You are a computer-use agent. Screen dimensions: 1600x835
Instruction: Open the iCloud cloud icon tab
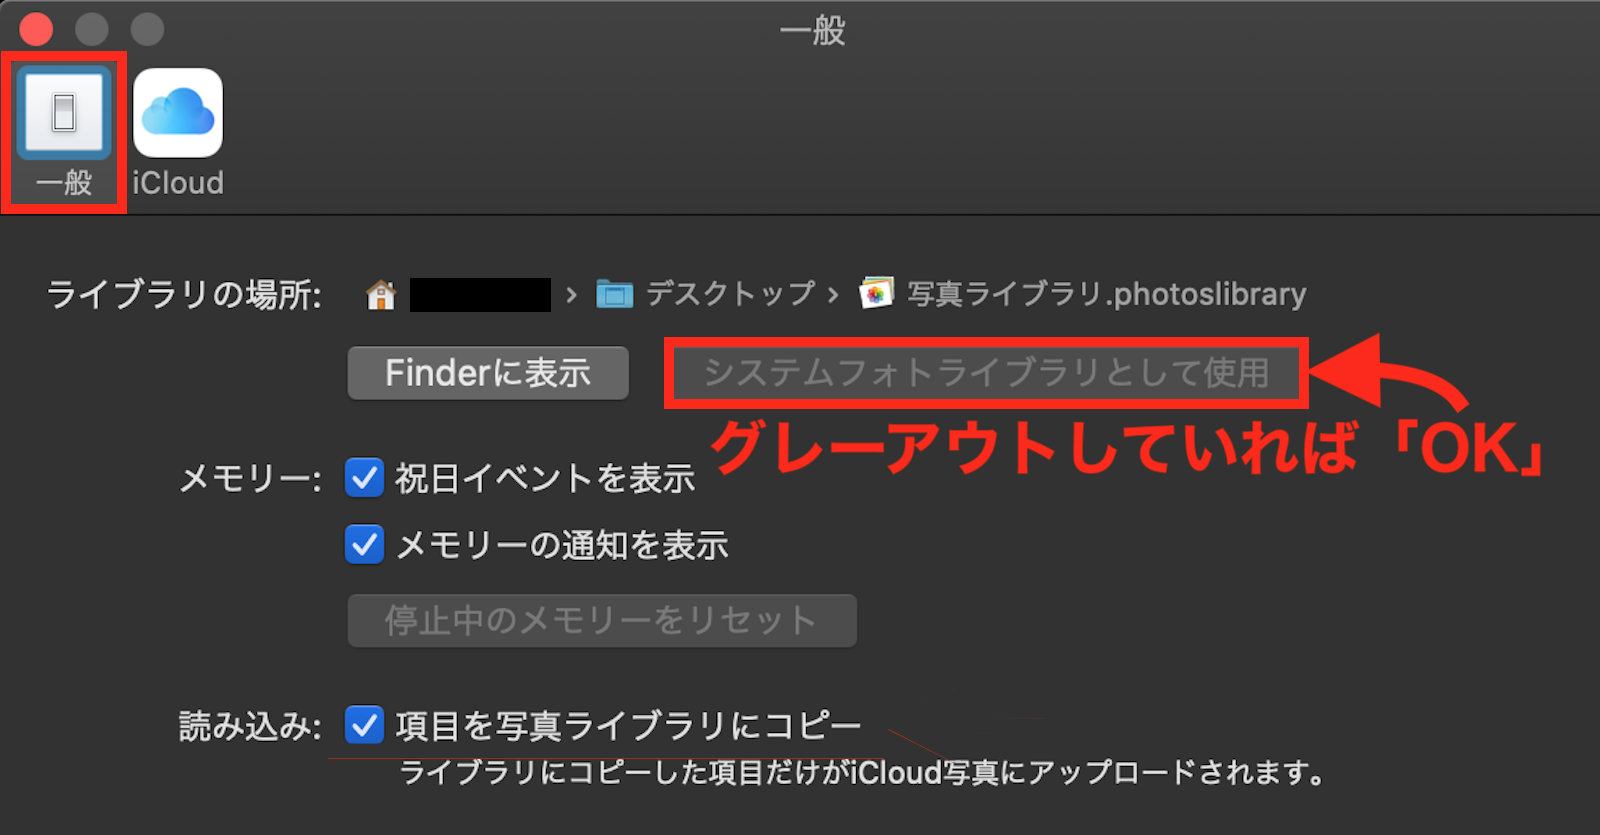point(178,113)
